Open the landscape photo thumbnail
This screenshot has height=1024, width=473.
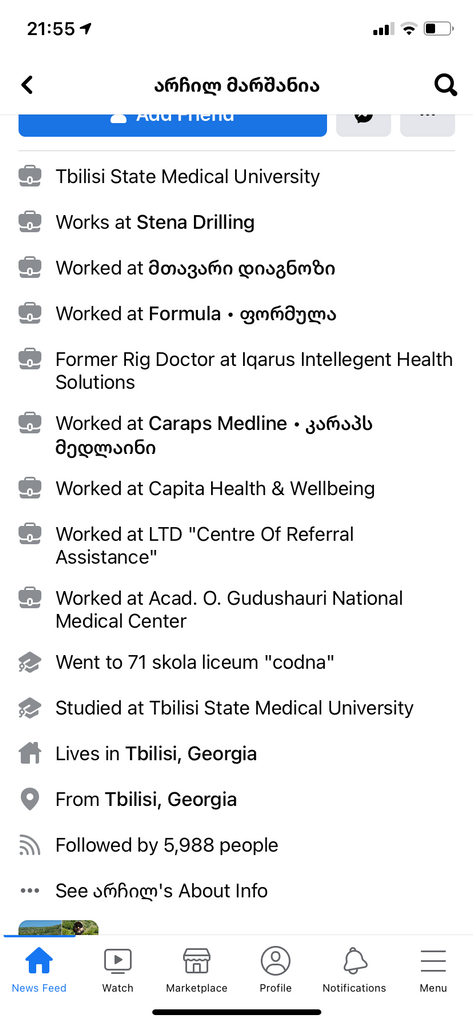click(58, 927)
